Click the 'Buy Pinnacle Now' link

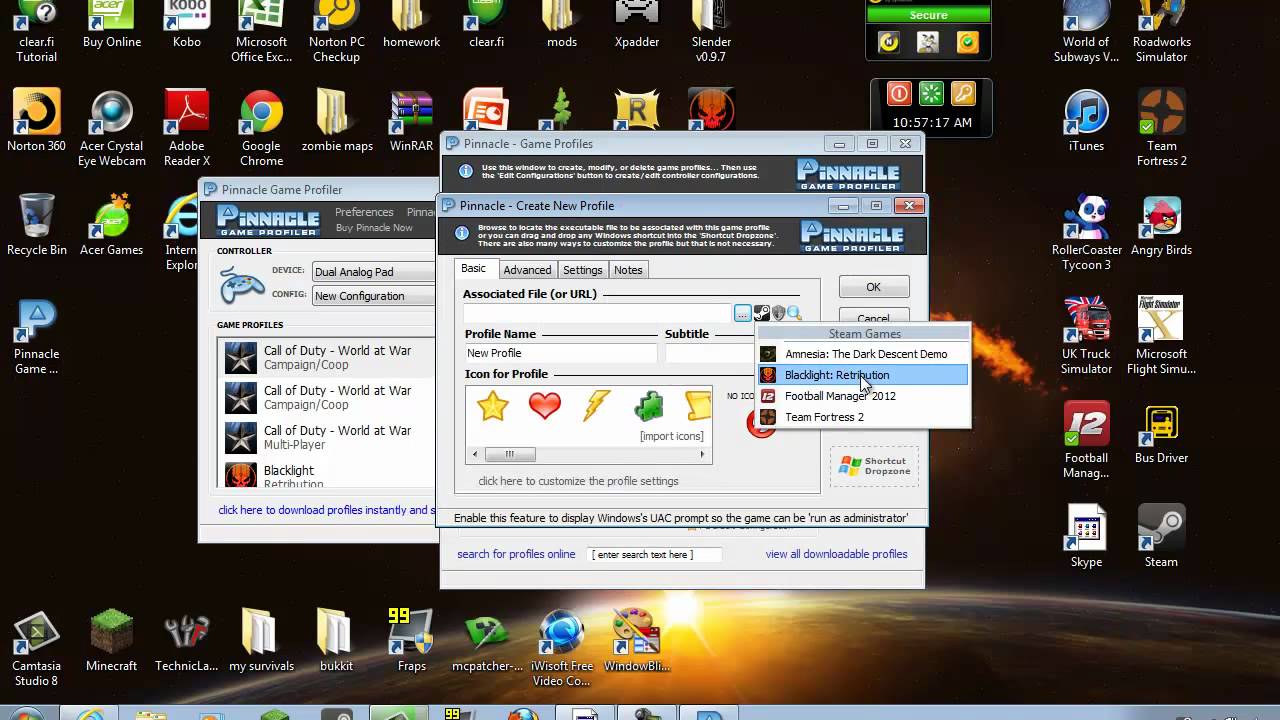coord(374,228)
